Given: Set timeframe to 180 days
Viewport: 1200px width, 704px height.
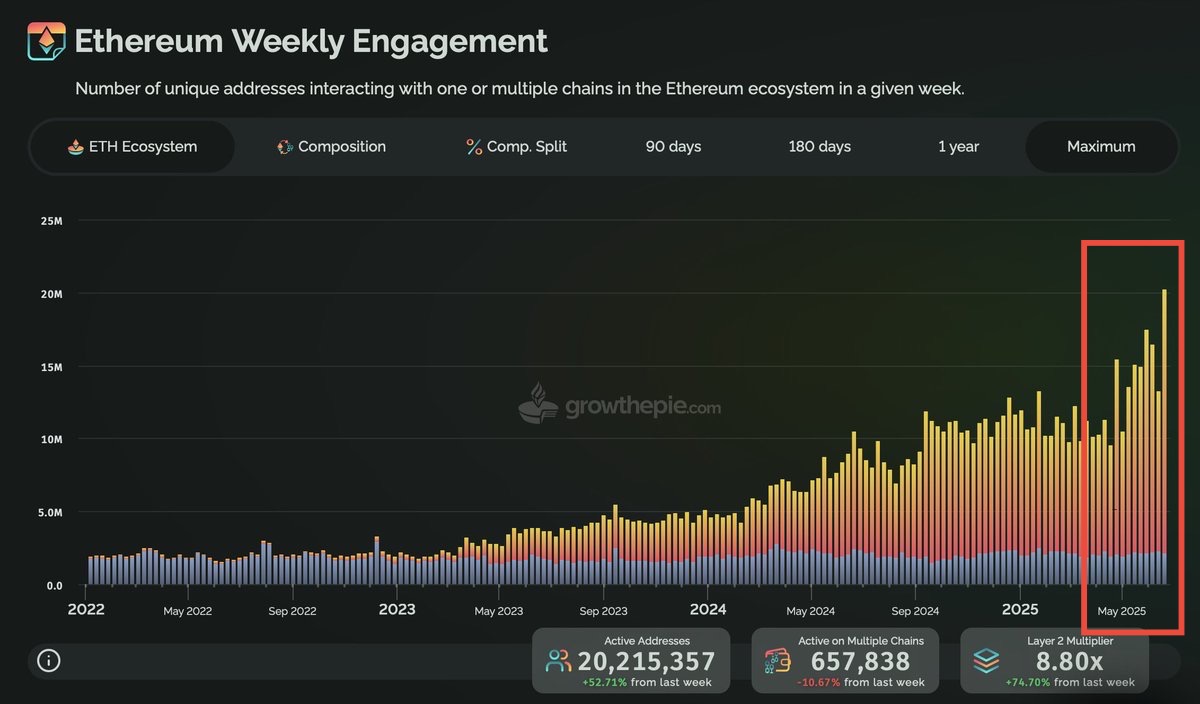Looking at the screenshot, I should point(819,147).
